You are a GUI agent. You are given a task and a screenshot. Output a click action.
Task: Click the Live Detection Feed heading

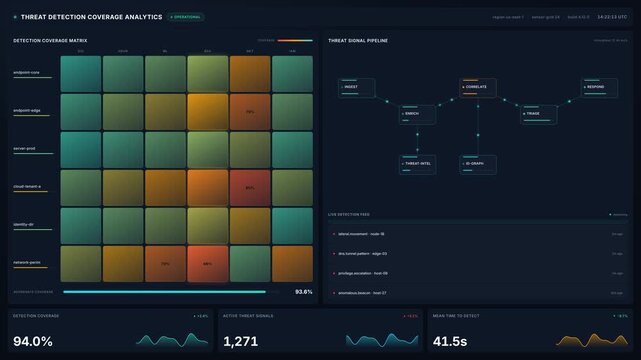pos(349,215)
